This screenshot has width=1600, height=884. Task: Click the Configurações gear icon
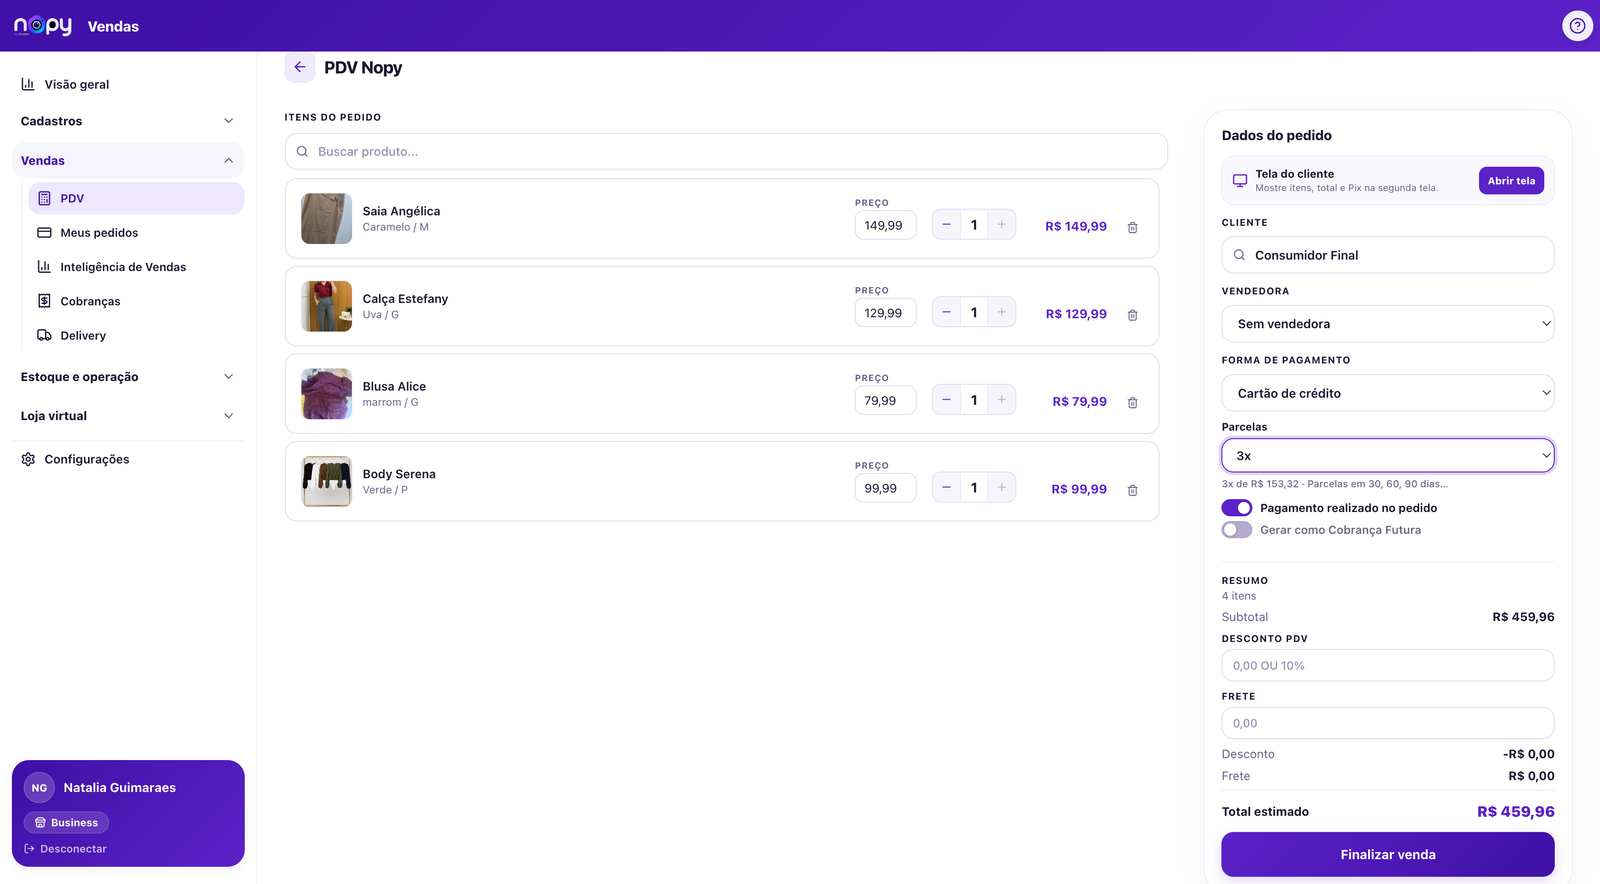point(28,459)
